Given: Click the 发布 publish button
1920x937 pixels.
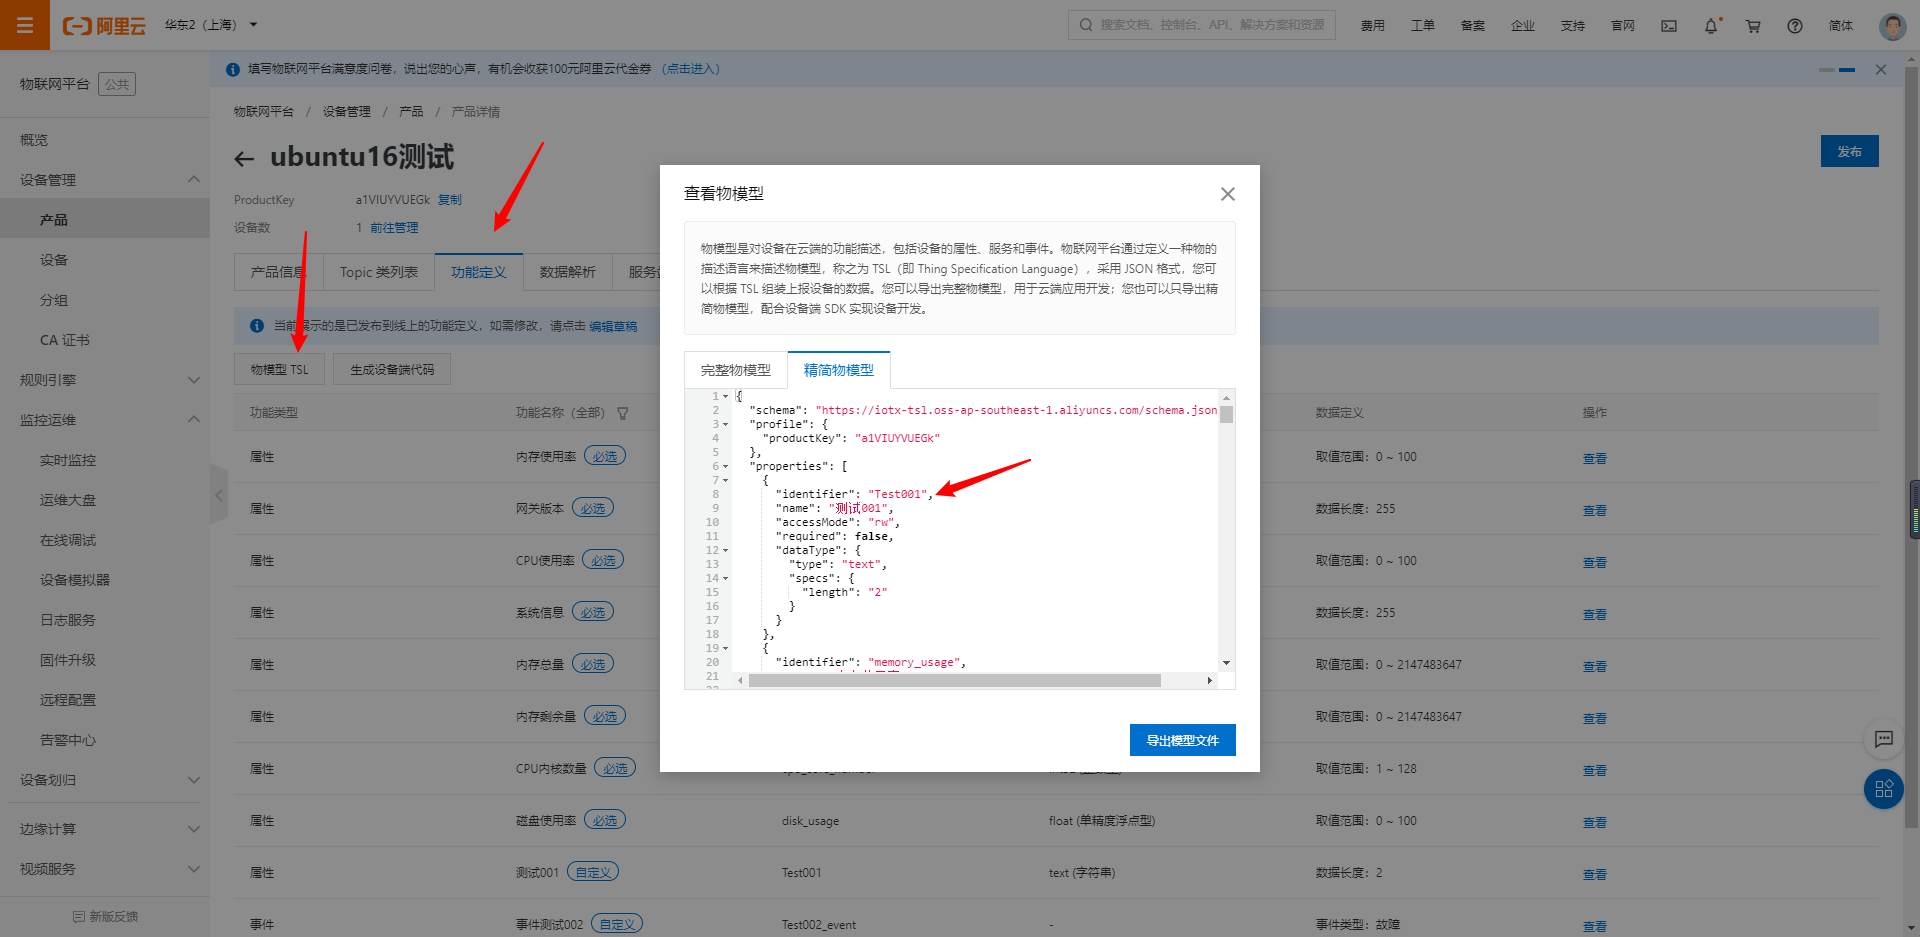Looking at the screenshot, I should coord(1849,151).
